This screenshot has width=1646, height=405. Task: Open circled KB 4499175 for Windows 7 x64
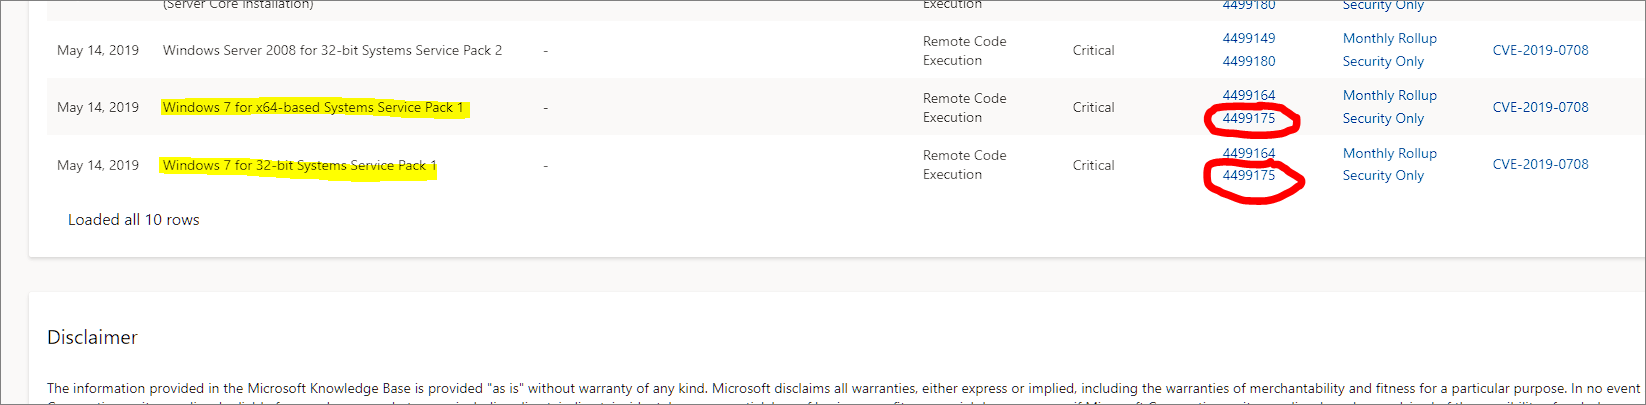(x=1248, y=119)
